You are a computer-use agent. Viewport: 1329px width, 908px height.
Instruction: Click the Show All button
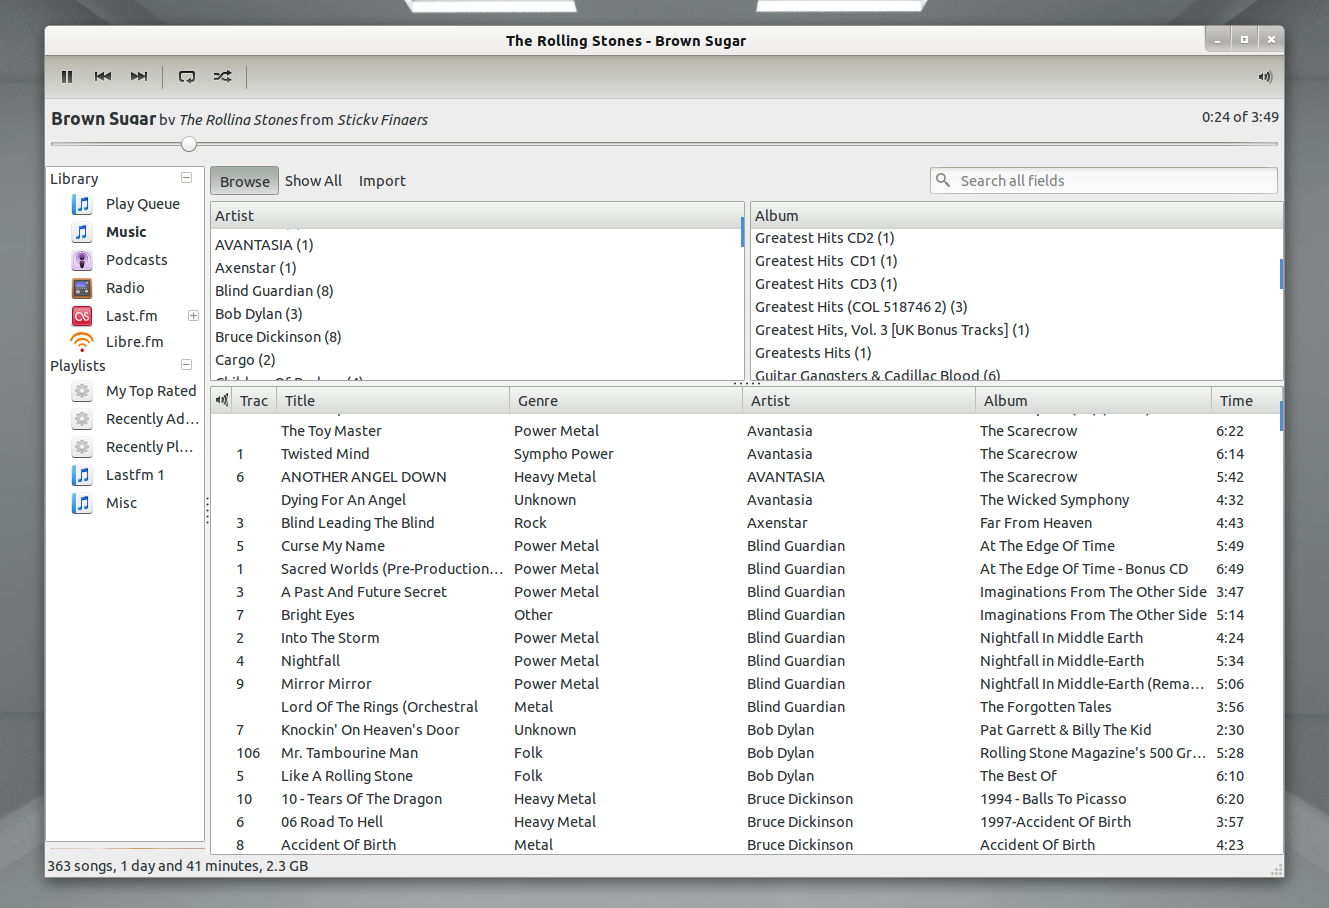[313, 181]
